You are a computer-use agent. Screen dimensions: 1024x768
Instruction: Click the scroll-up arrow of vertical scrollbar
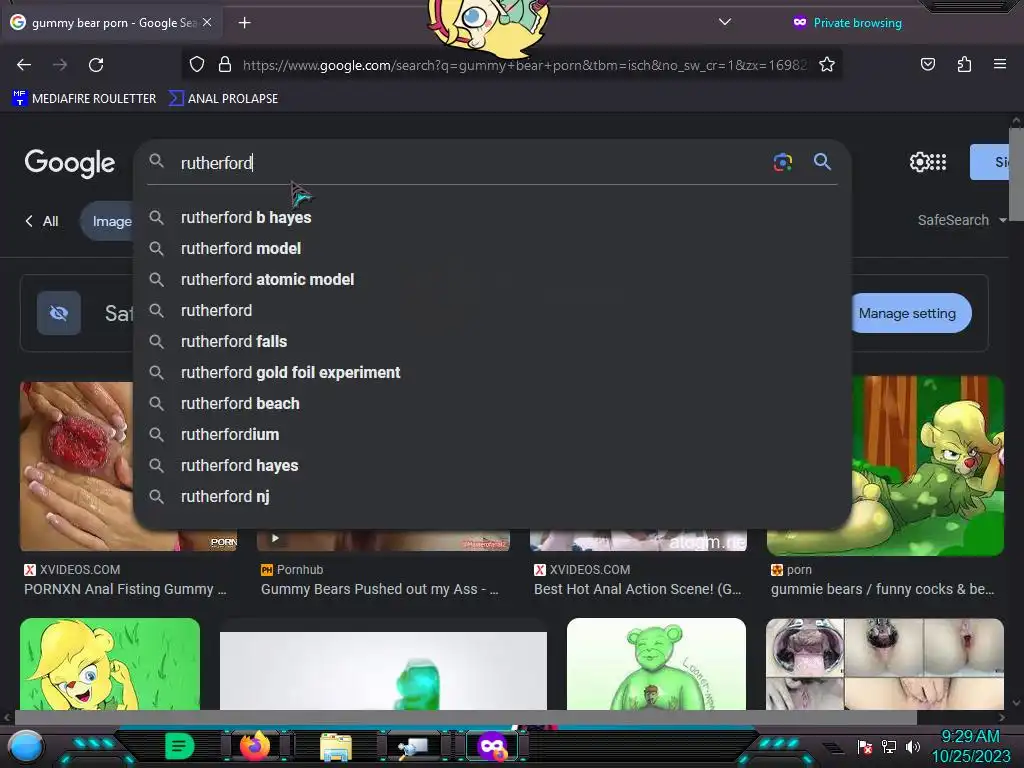point(1016,121)
